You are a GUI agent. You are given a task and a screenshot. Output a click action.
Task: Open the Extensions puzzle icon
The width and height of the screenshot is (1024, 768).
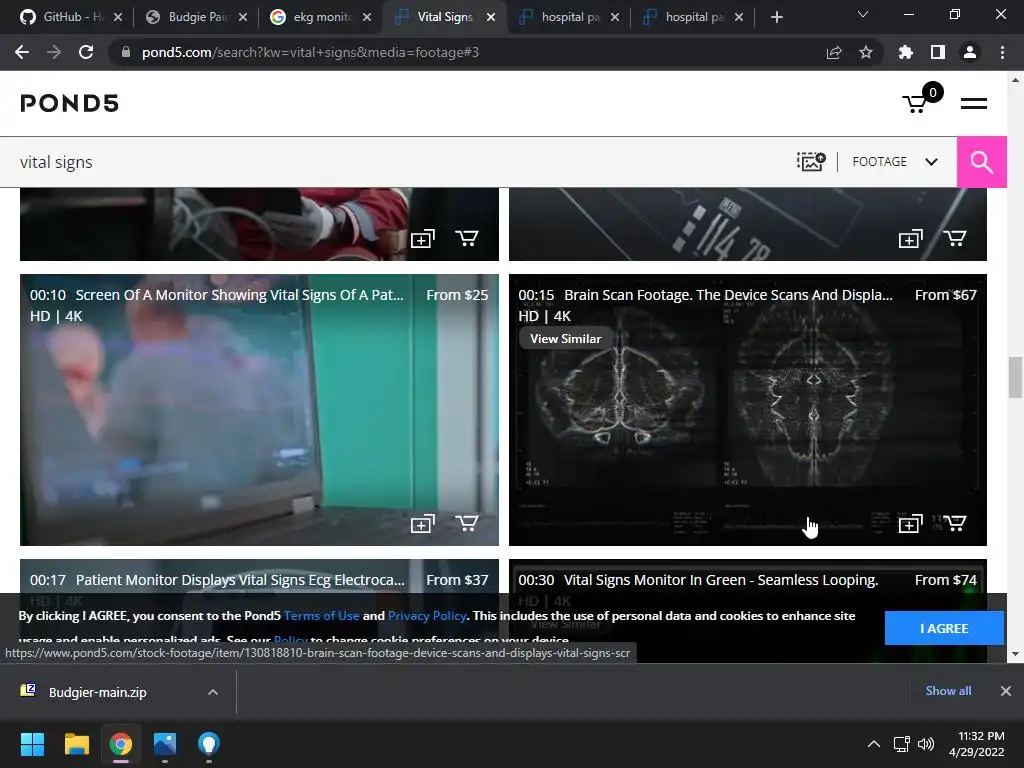point(906,52)
